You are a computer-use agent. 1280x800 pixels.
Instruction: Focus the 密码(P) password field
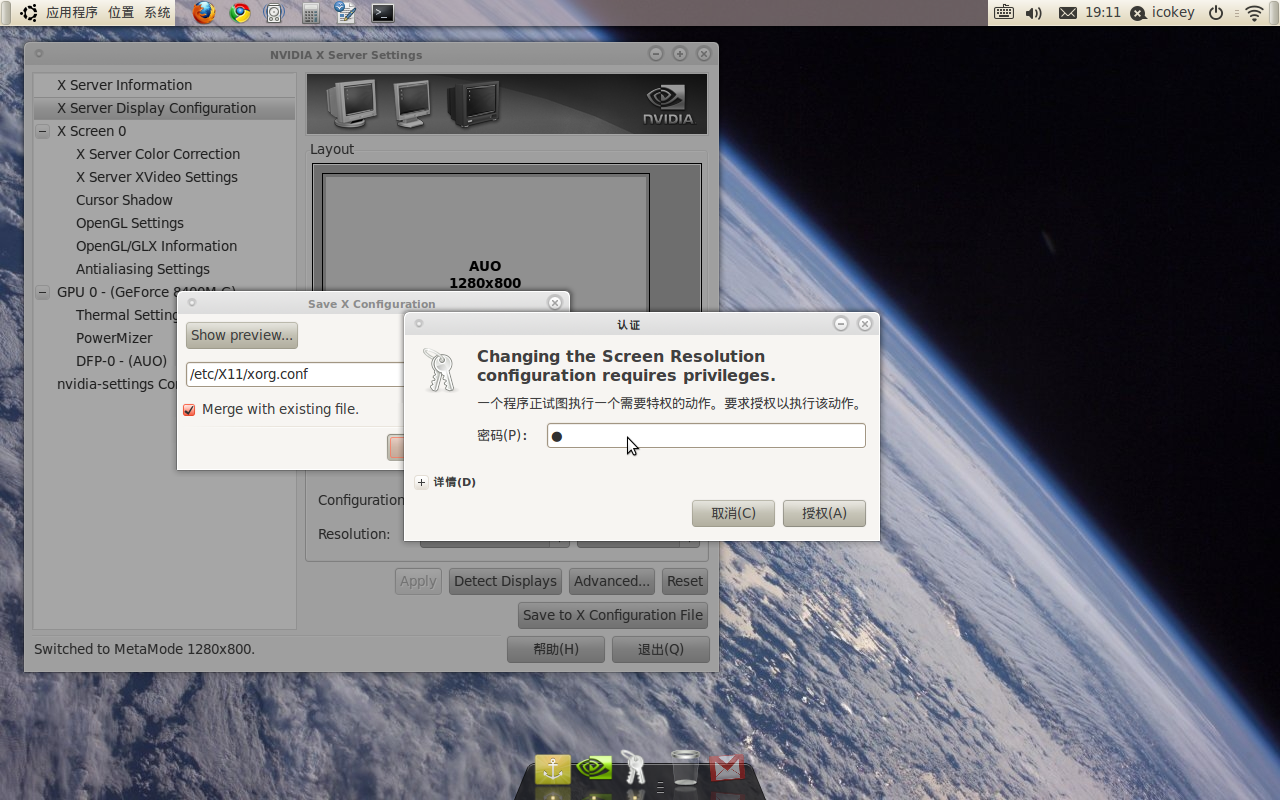(706, 436)
